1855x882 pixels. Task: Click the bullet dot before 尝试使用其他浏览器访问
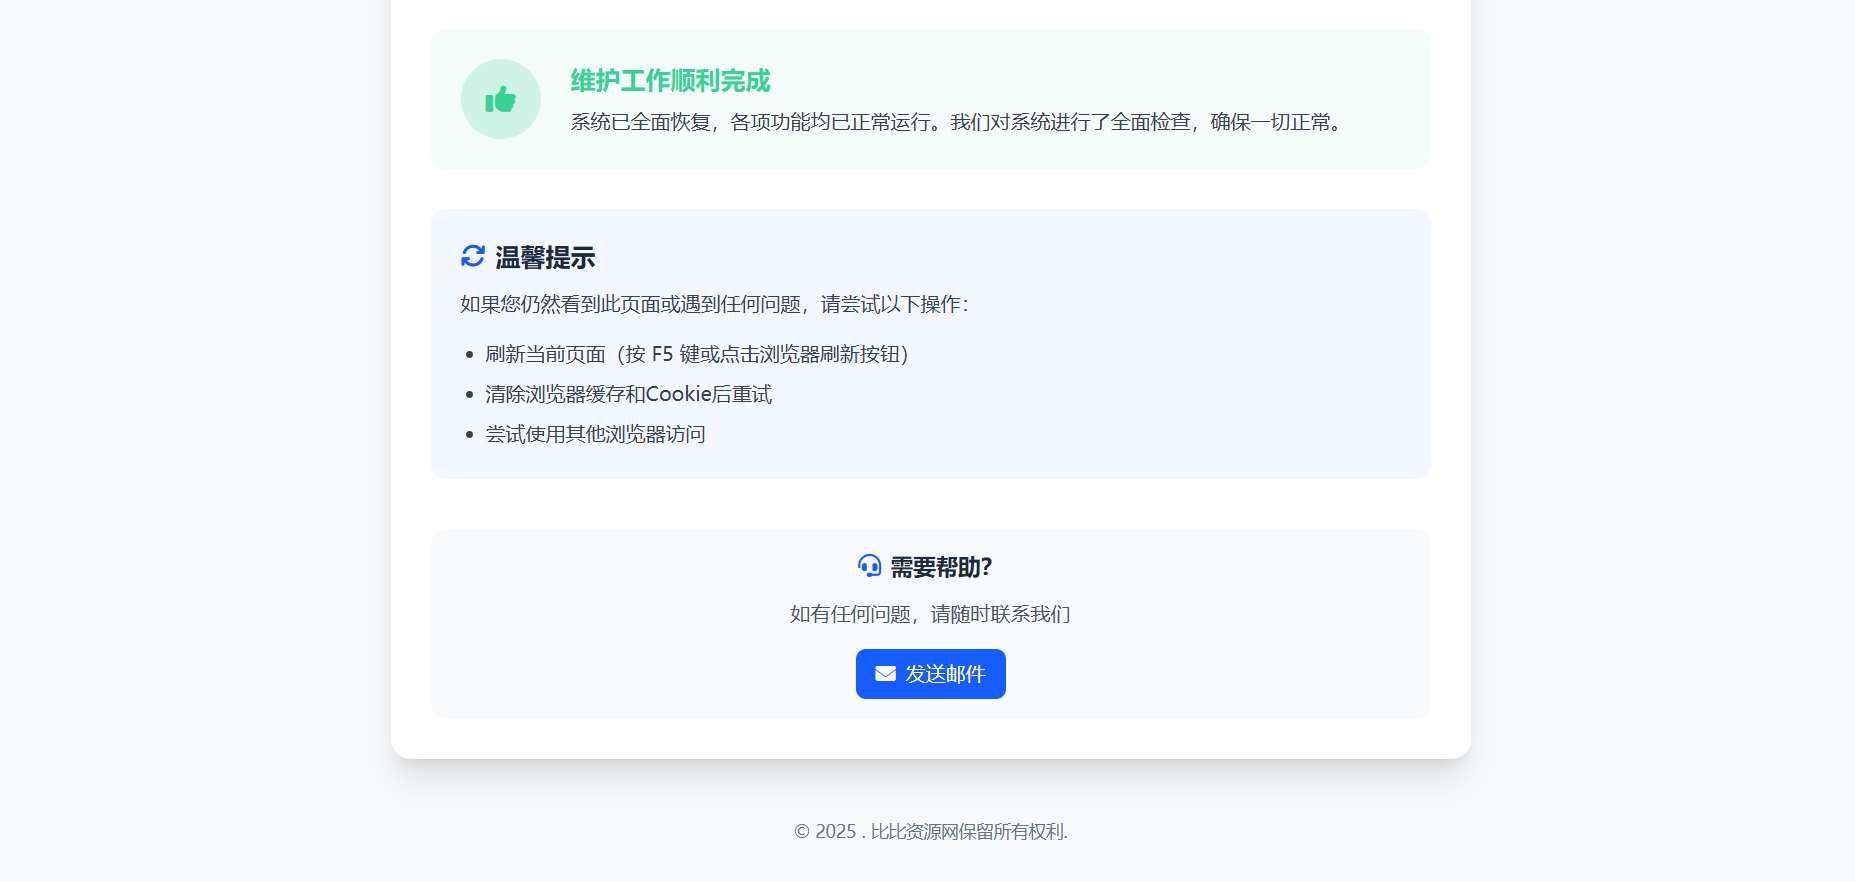[469, 435]
